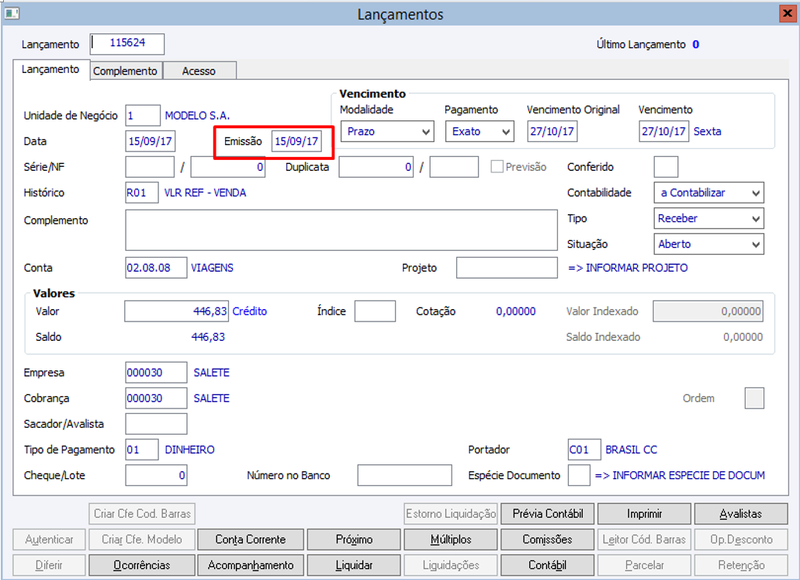This screenshot has height=580, width=800.
Task: Close the Lançamentos window
Action: point(787,13)
